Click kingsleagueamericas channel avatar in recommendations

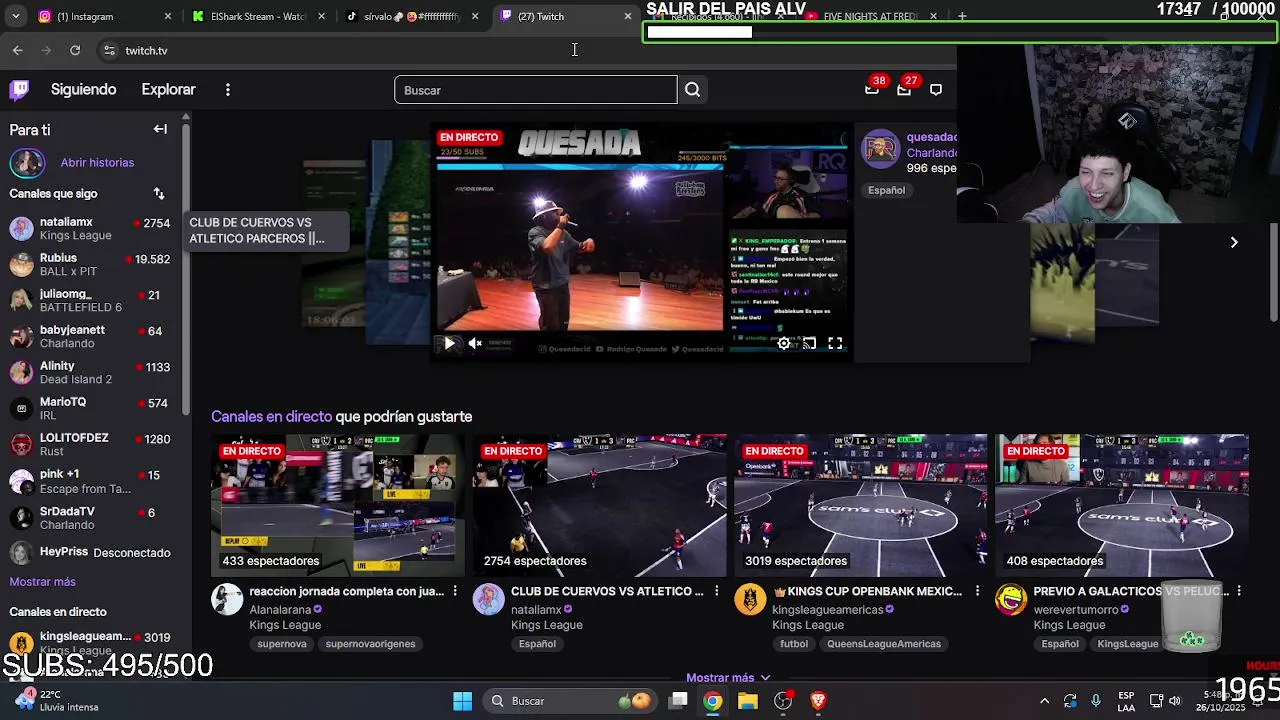tap(750, 600)
